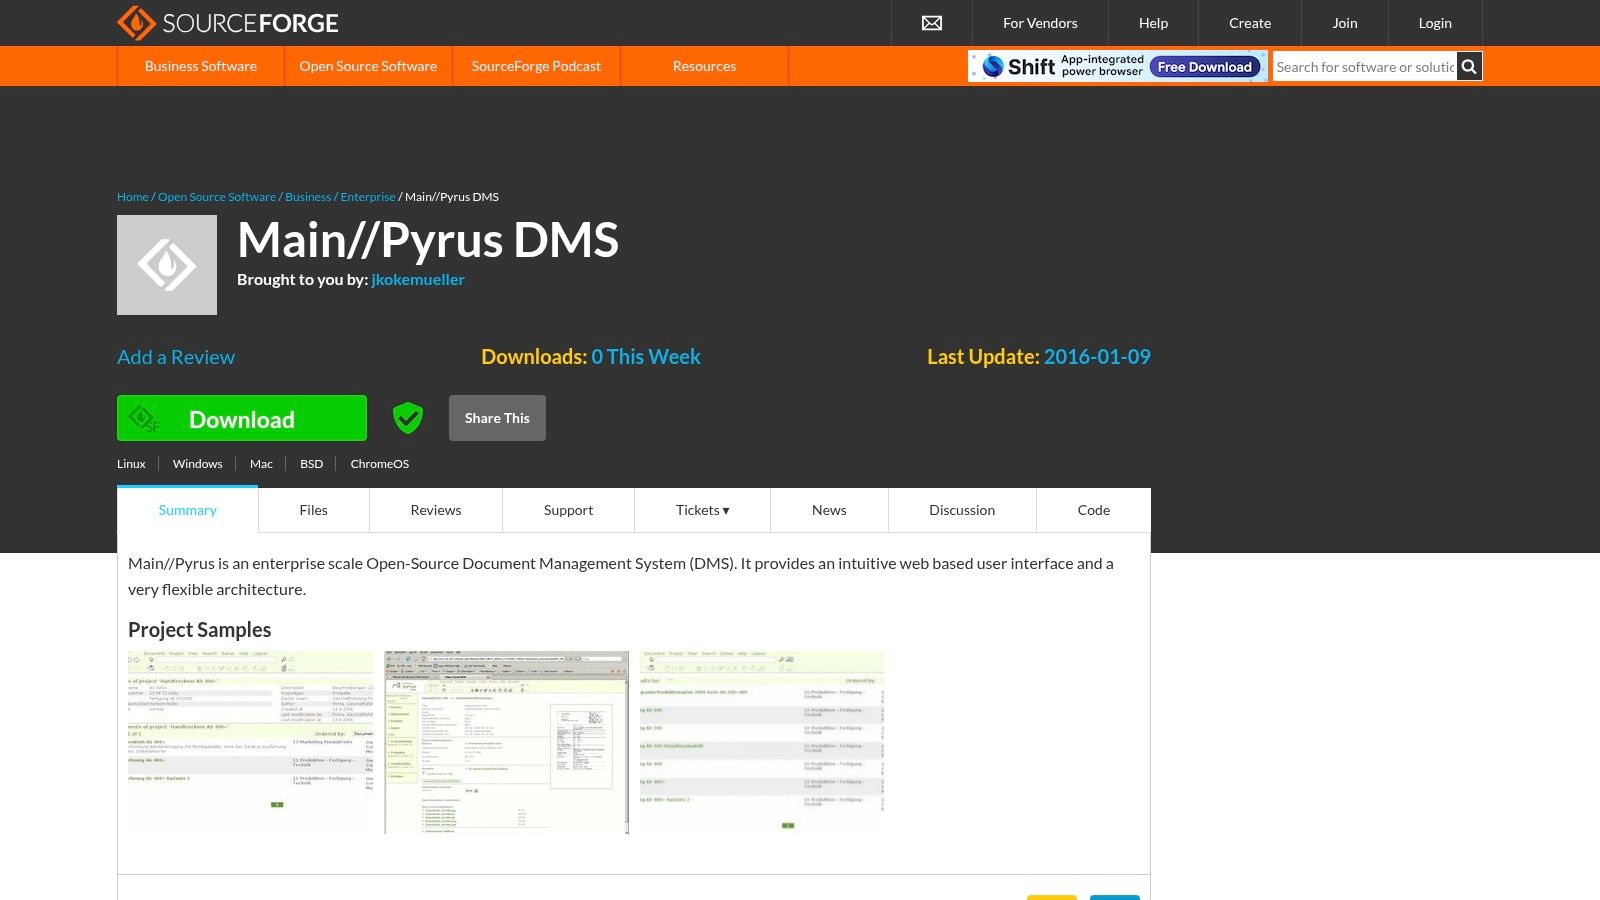Open the For Vendors menu
The height and width of the screenshot is (900, 1600).
click(1040, 23)
